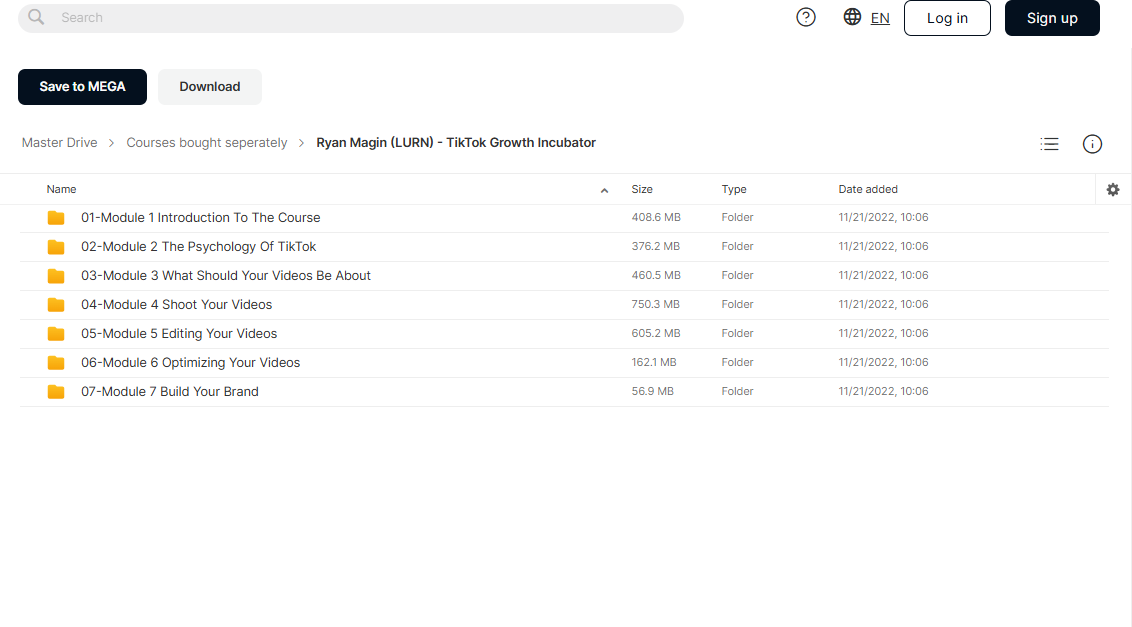This screenshot has height=627, width=1132.
Task: Toggle the Name sort direction arrow
Action: pos(604,191)
